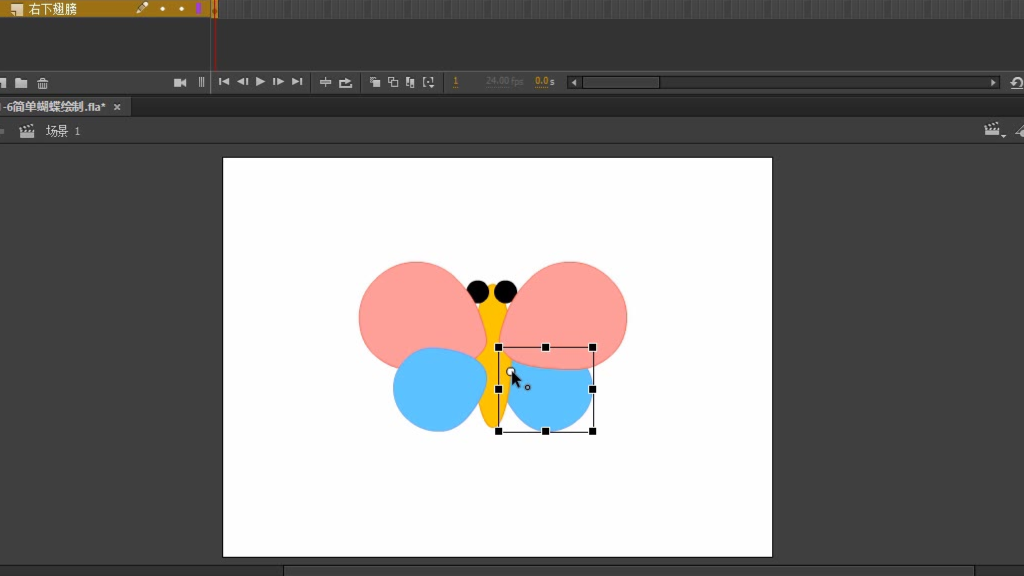Image resolution: width=1024 pixels, height=576 pixels.
Task: Click the center frame icon
Action: tap(325, 82)
